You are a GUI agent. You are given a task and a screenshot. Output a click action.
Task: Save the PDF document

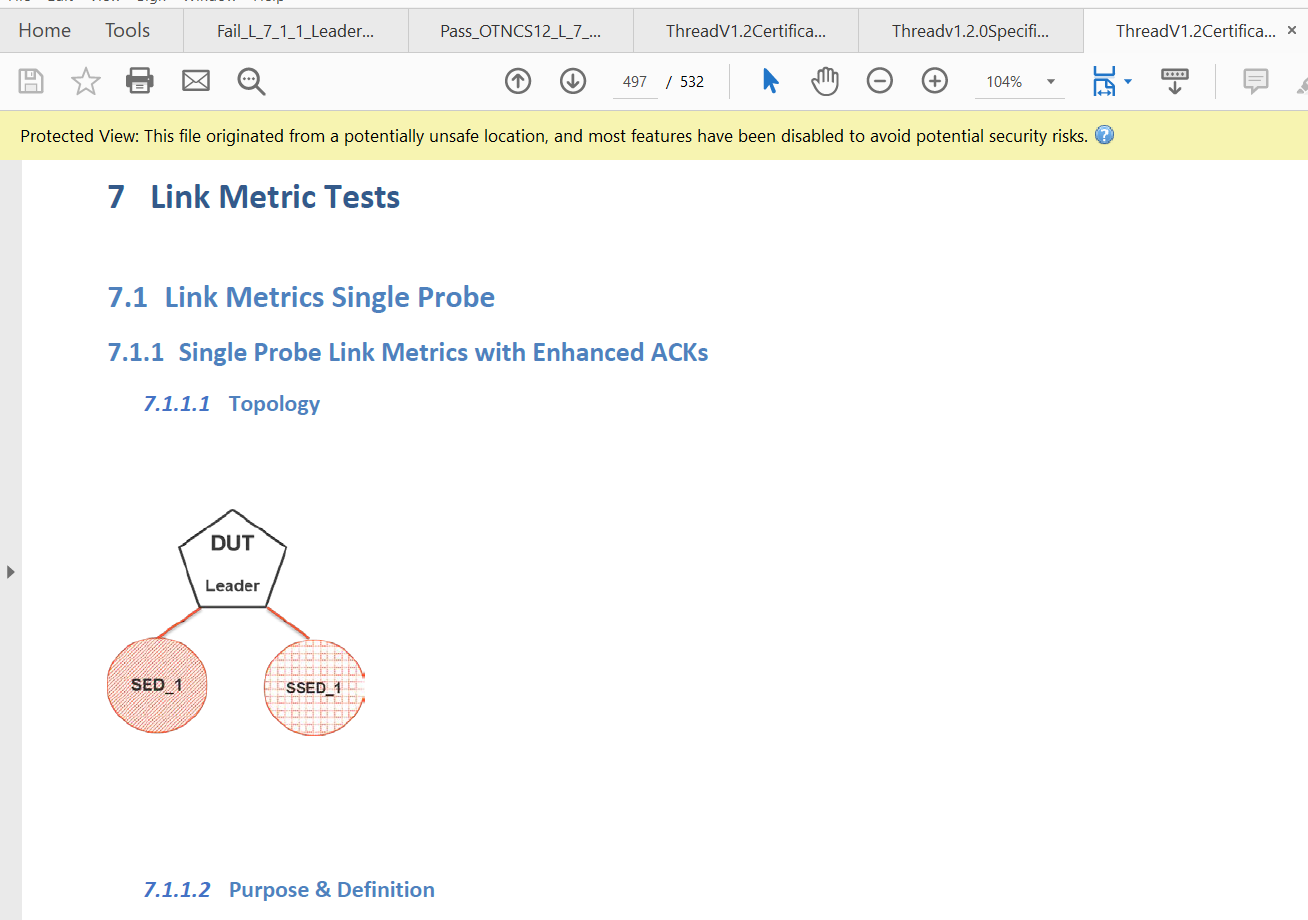click(30, 81)
